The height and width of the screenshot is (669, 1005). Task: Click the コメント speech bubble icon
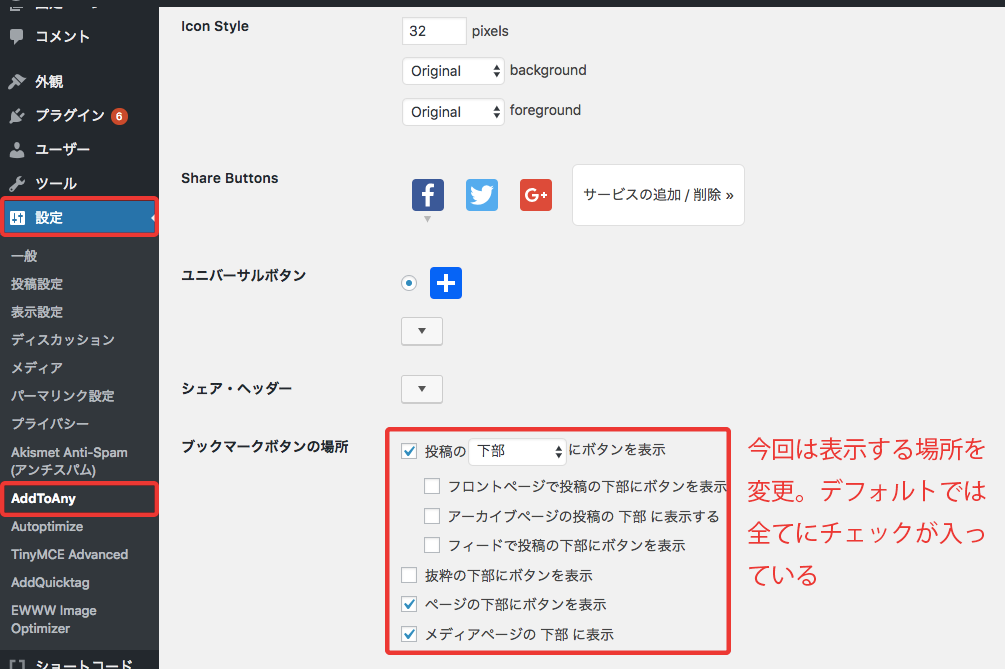(x=17, y=37)
